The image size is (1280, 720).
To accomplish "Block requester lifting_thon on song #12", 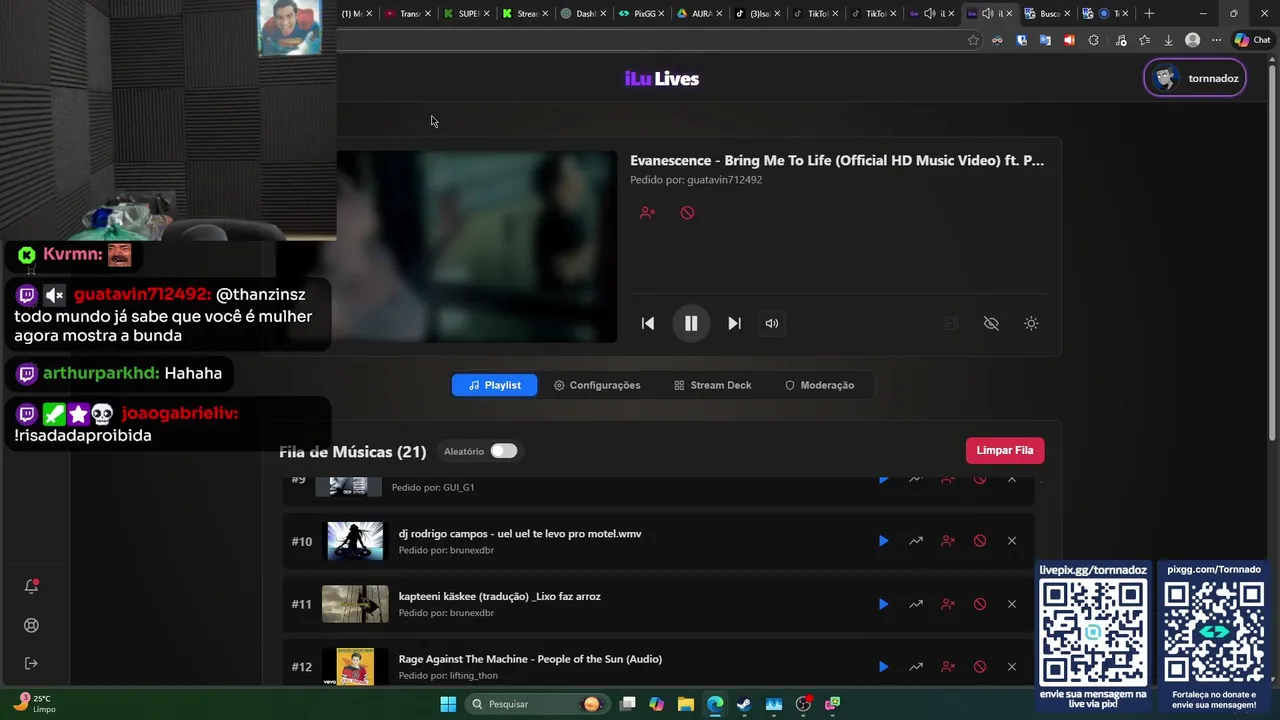I will point(947,667).
